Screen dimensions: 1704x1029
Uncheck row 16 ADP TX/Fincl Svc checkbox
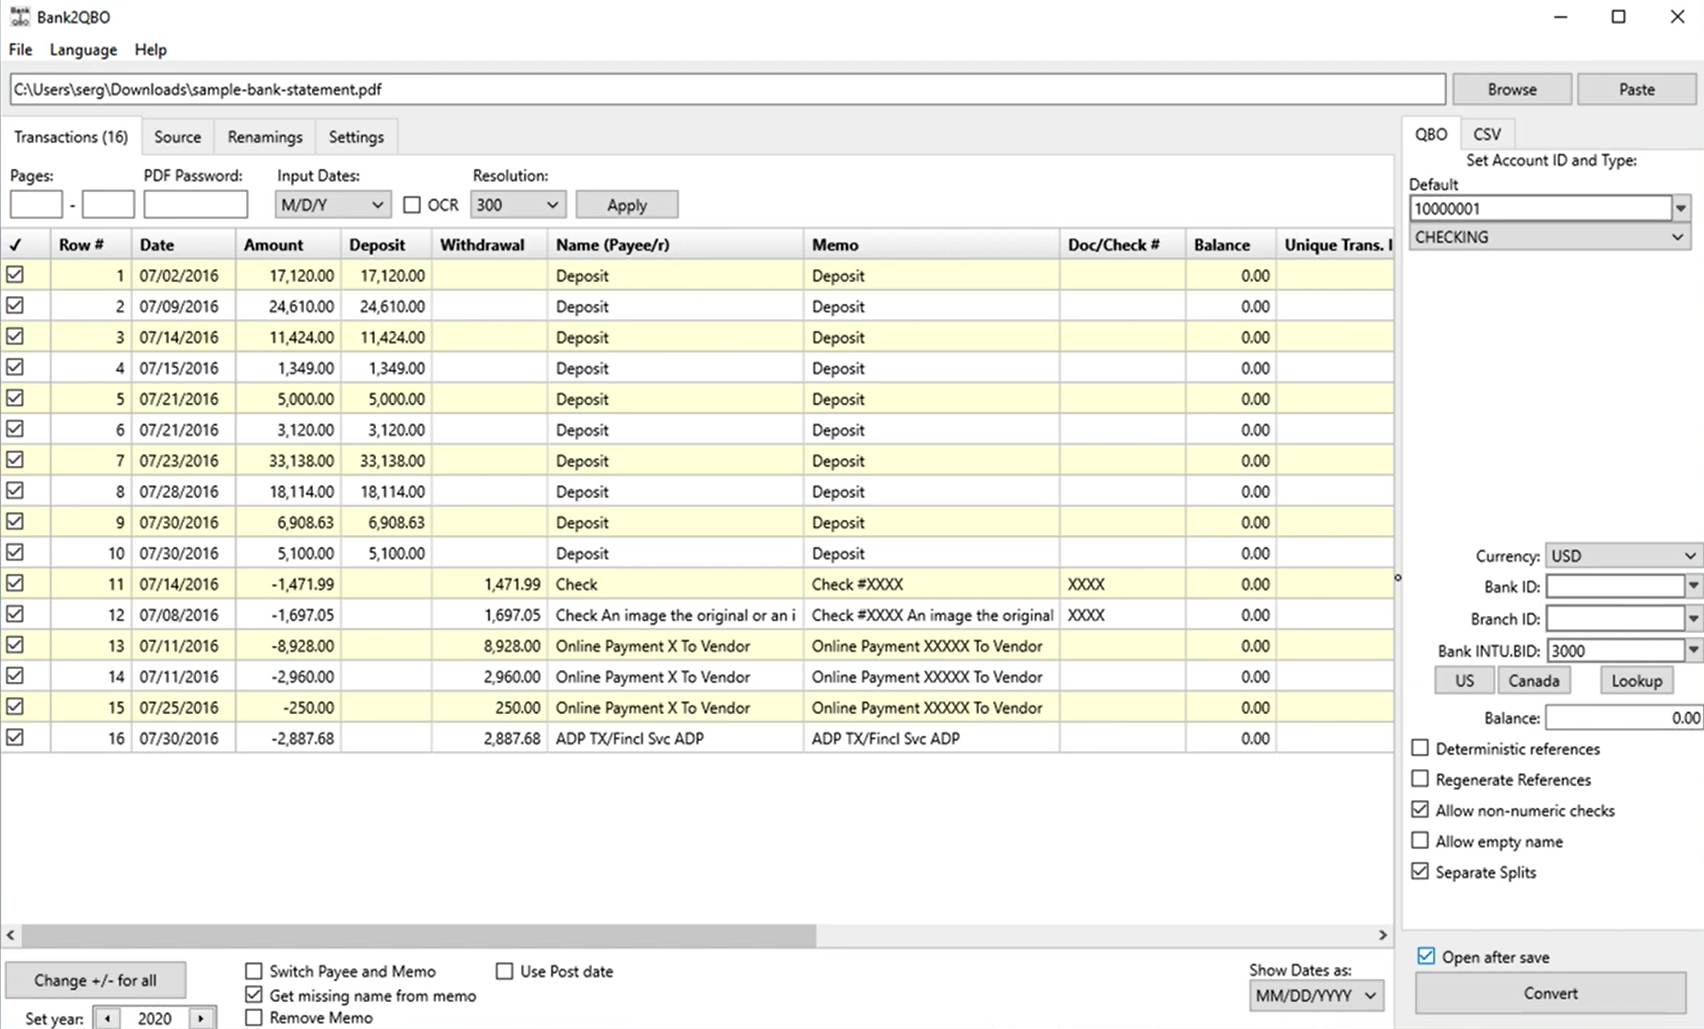[x=15, y=737]
